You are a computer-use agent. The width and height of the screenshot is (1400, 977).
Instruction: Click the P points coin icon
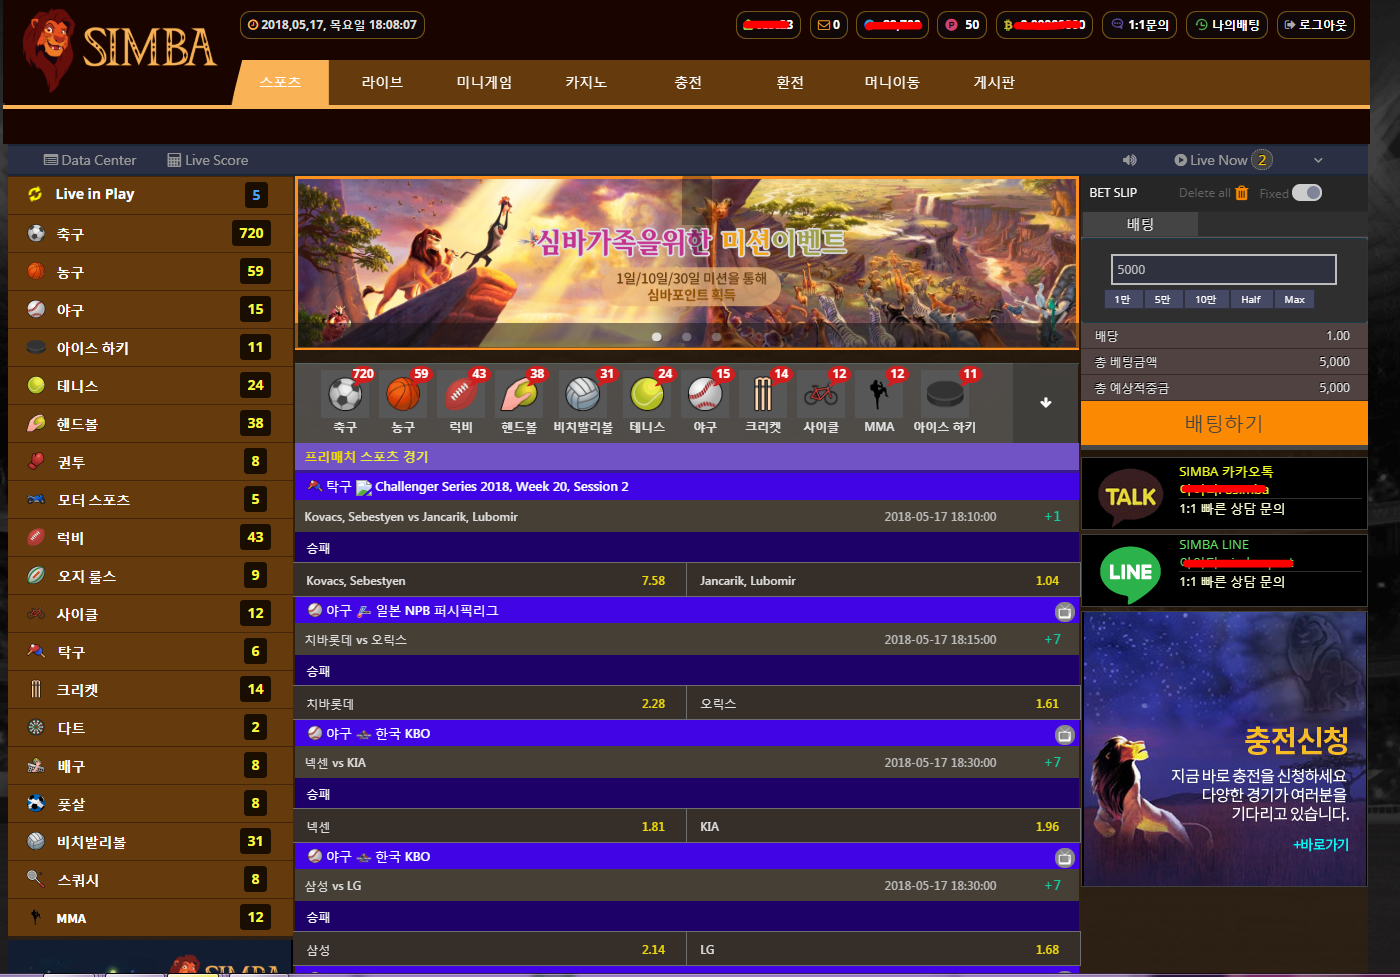tap(952, 25)
